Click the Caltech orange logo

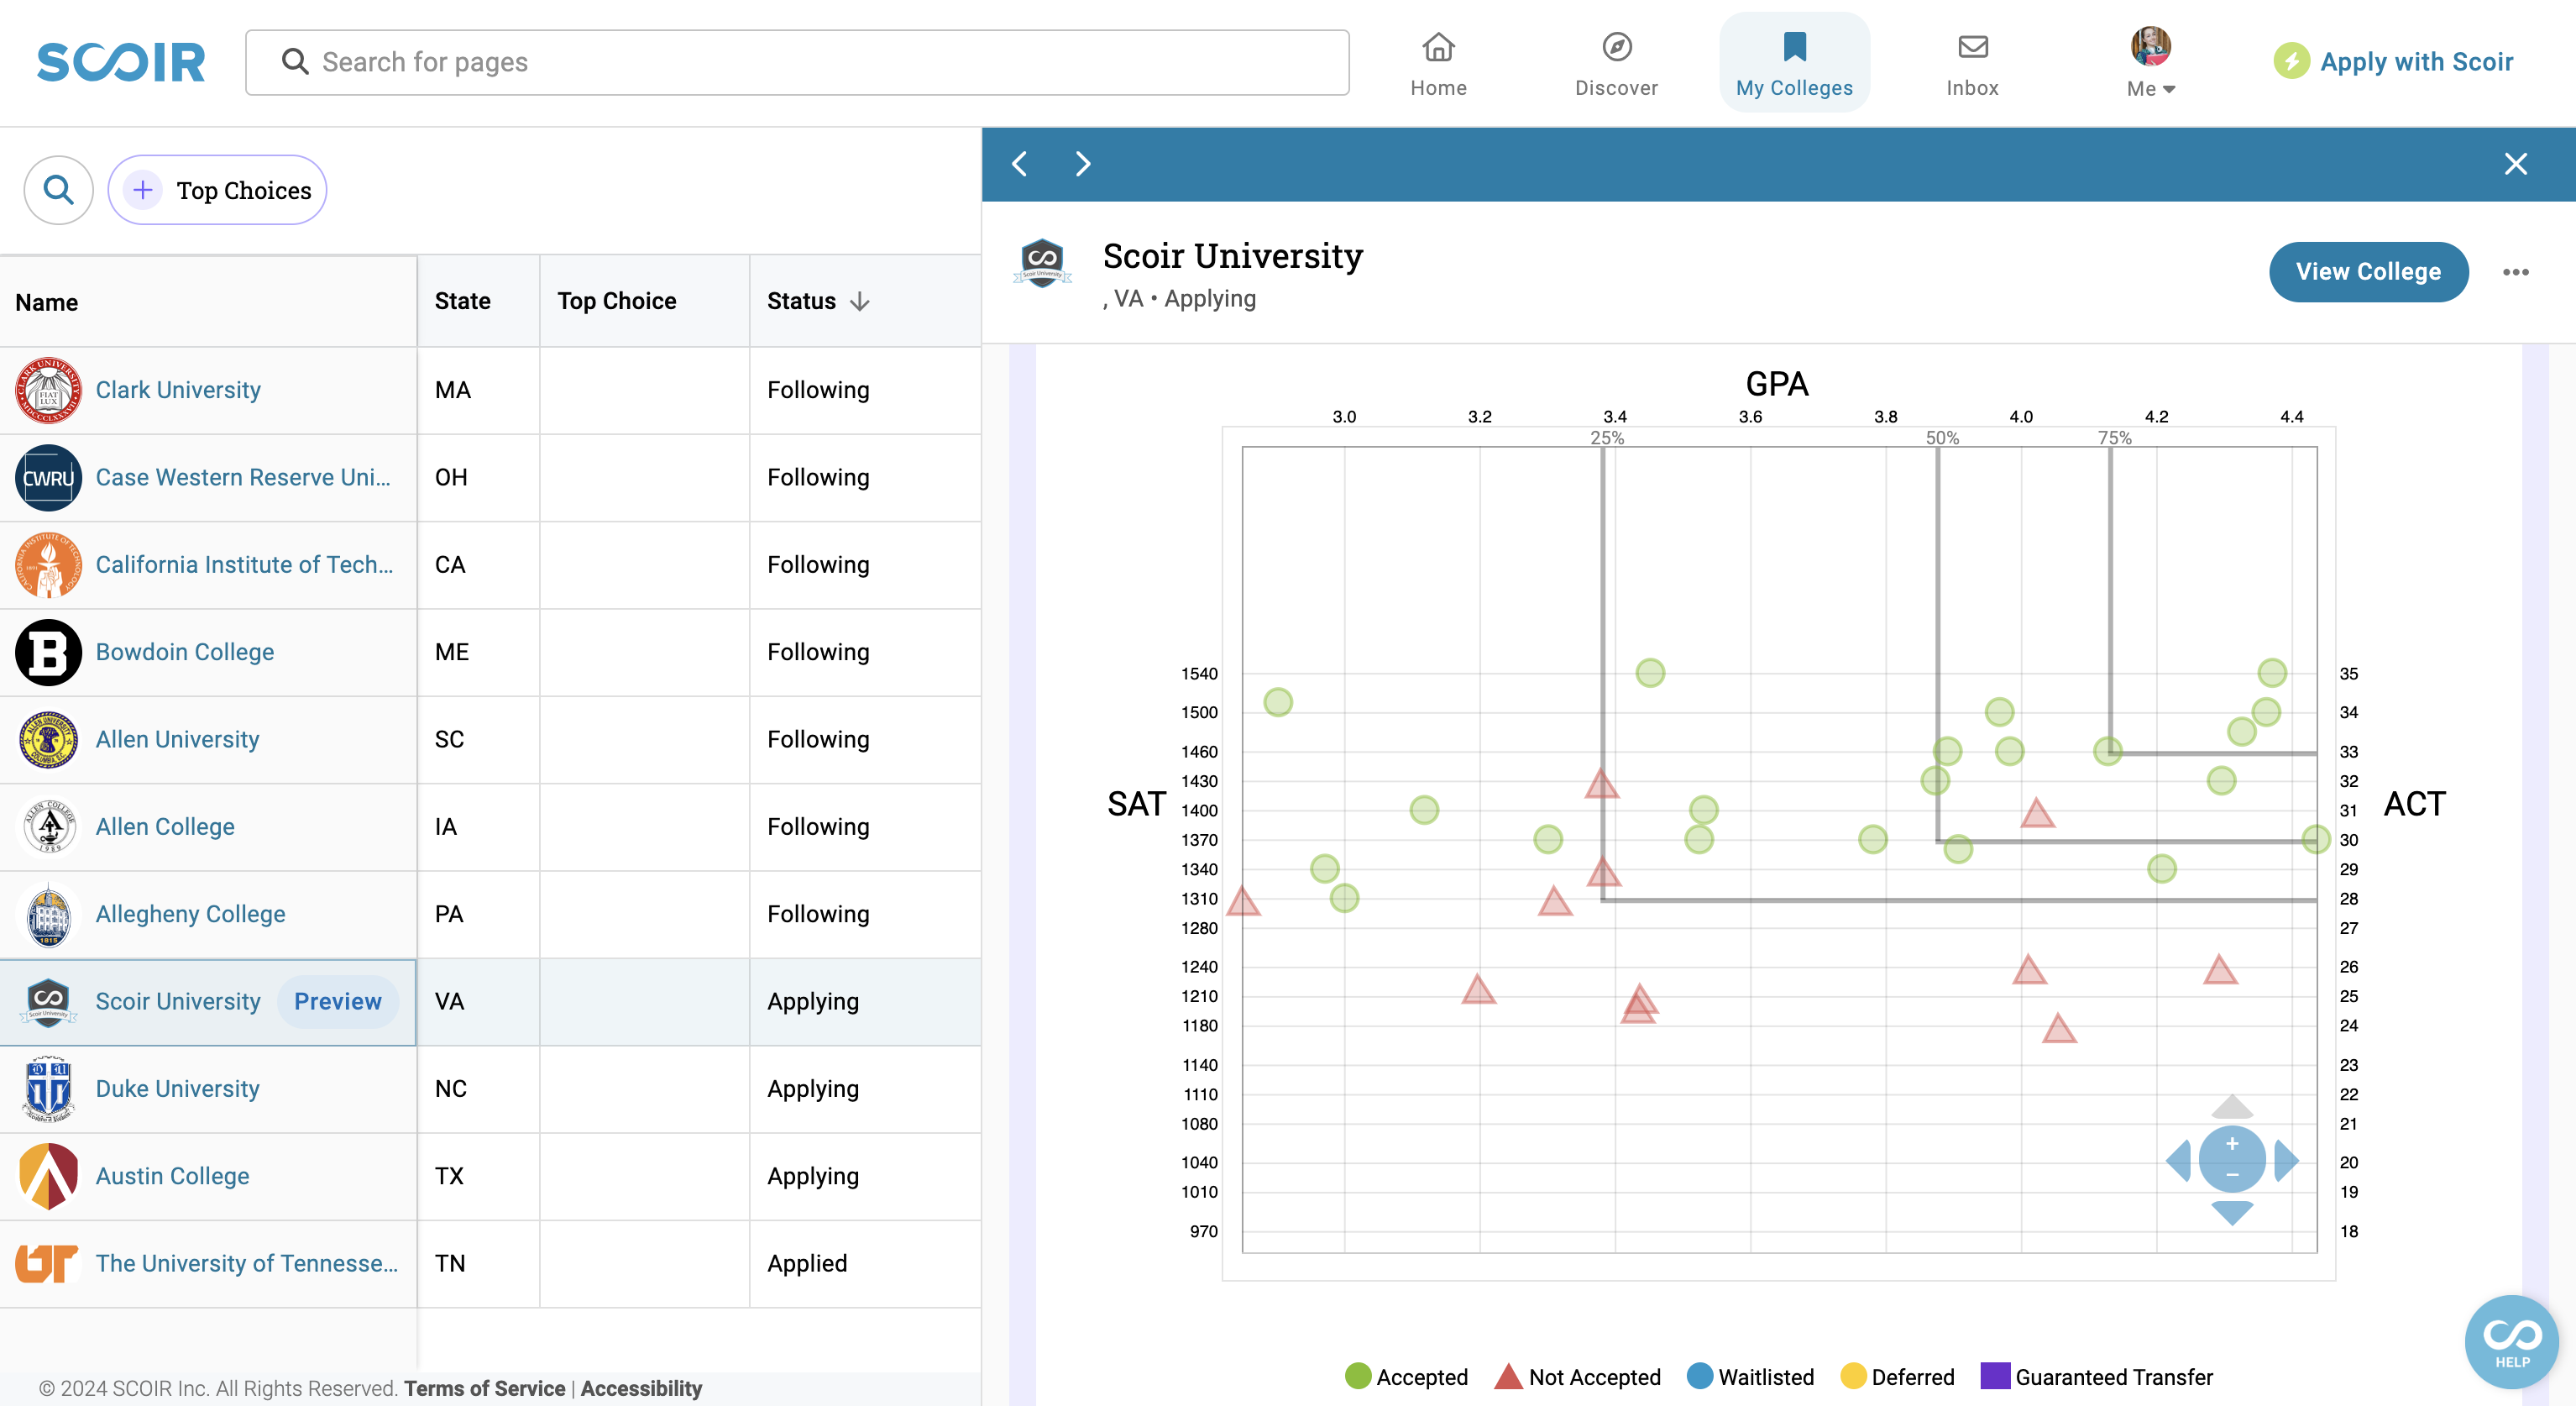(x=48, y=564)
